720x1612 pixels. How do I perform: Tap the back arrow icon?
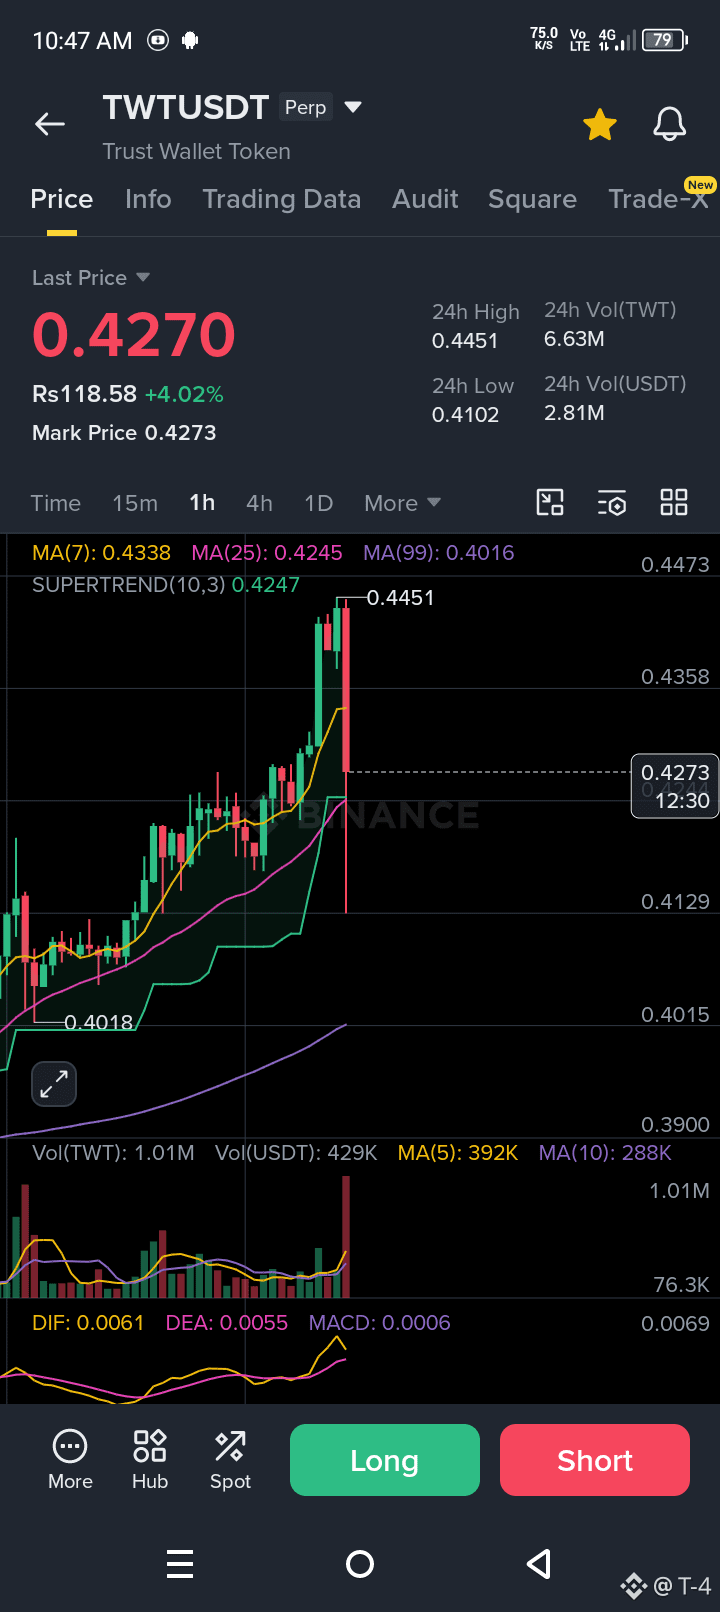tap(49, 124)
